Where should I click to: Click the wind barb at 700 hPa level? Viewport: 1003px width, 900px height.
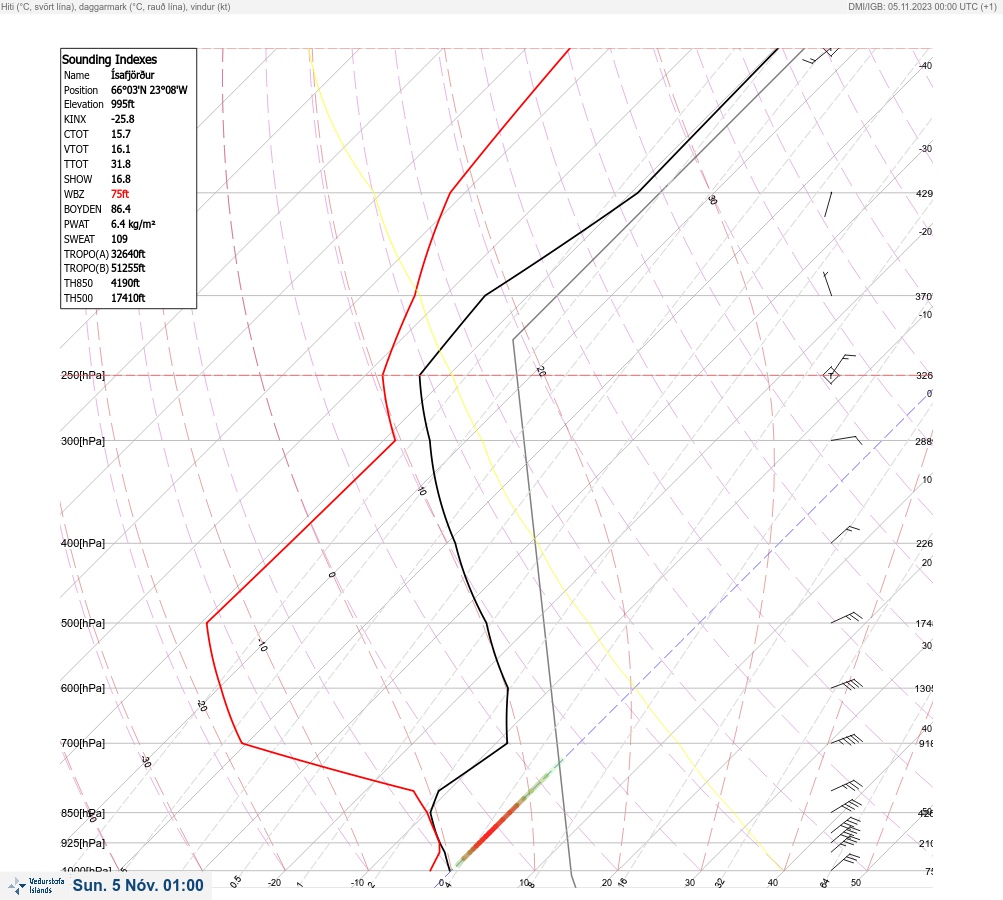(x=846, y=739)
